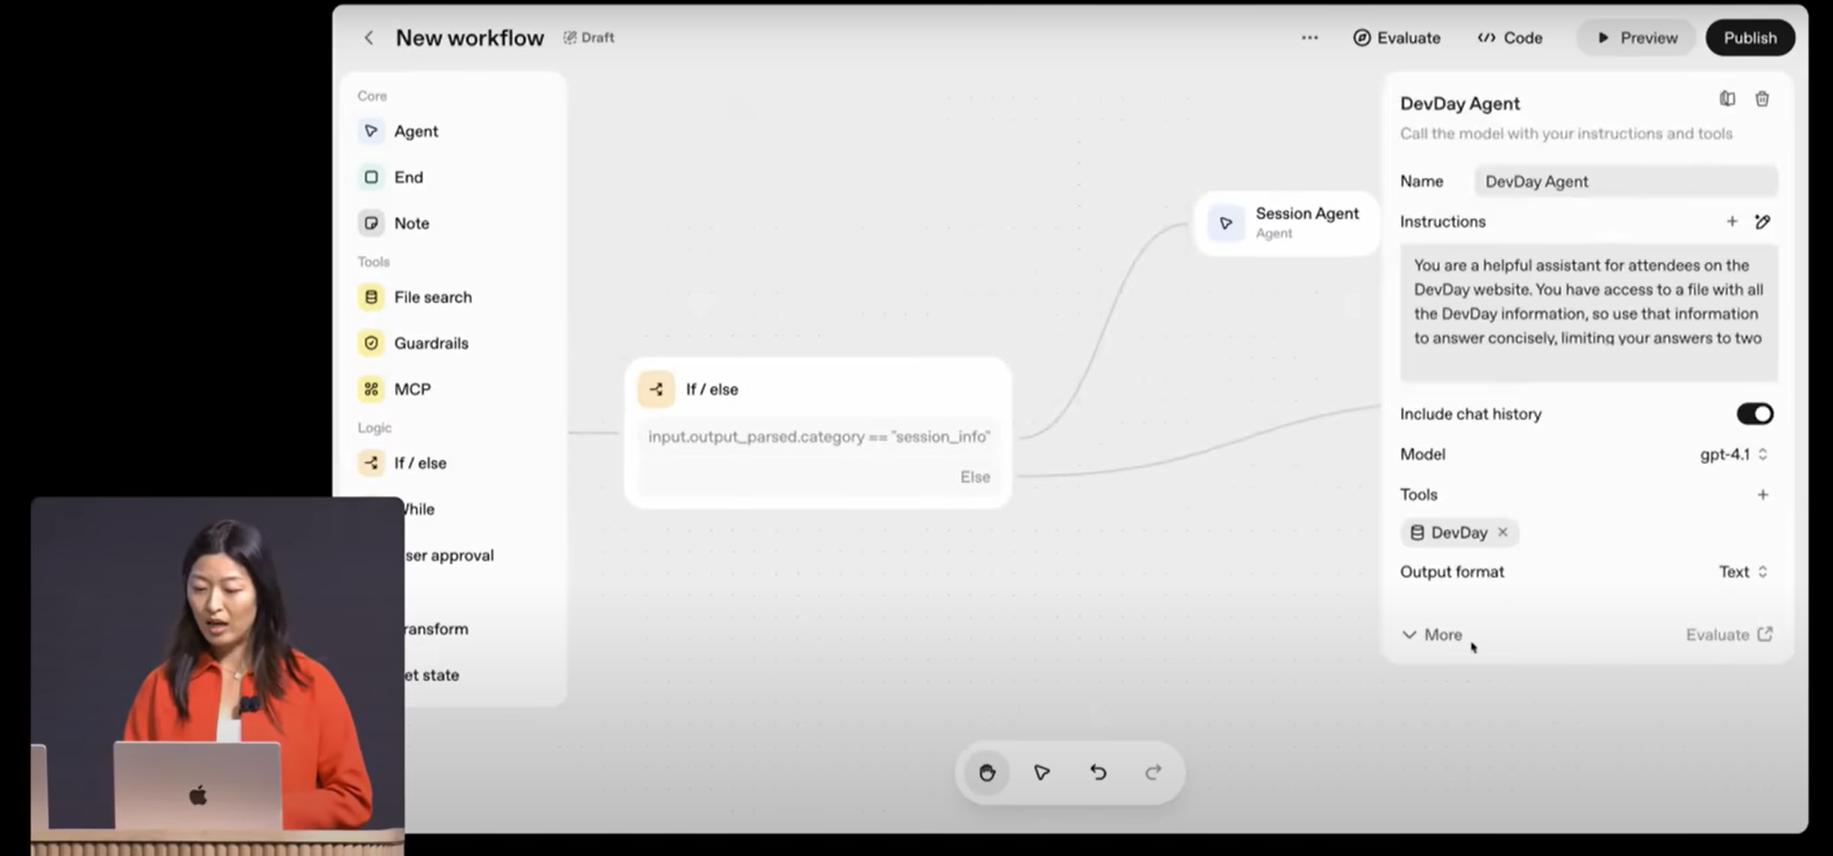Delete the DevDay Agent via trash icon

click(x=1762, y=99)
